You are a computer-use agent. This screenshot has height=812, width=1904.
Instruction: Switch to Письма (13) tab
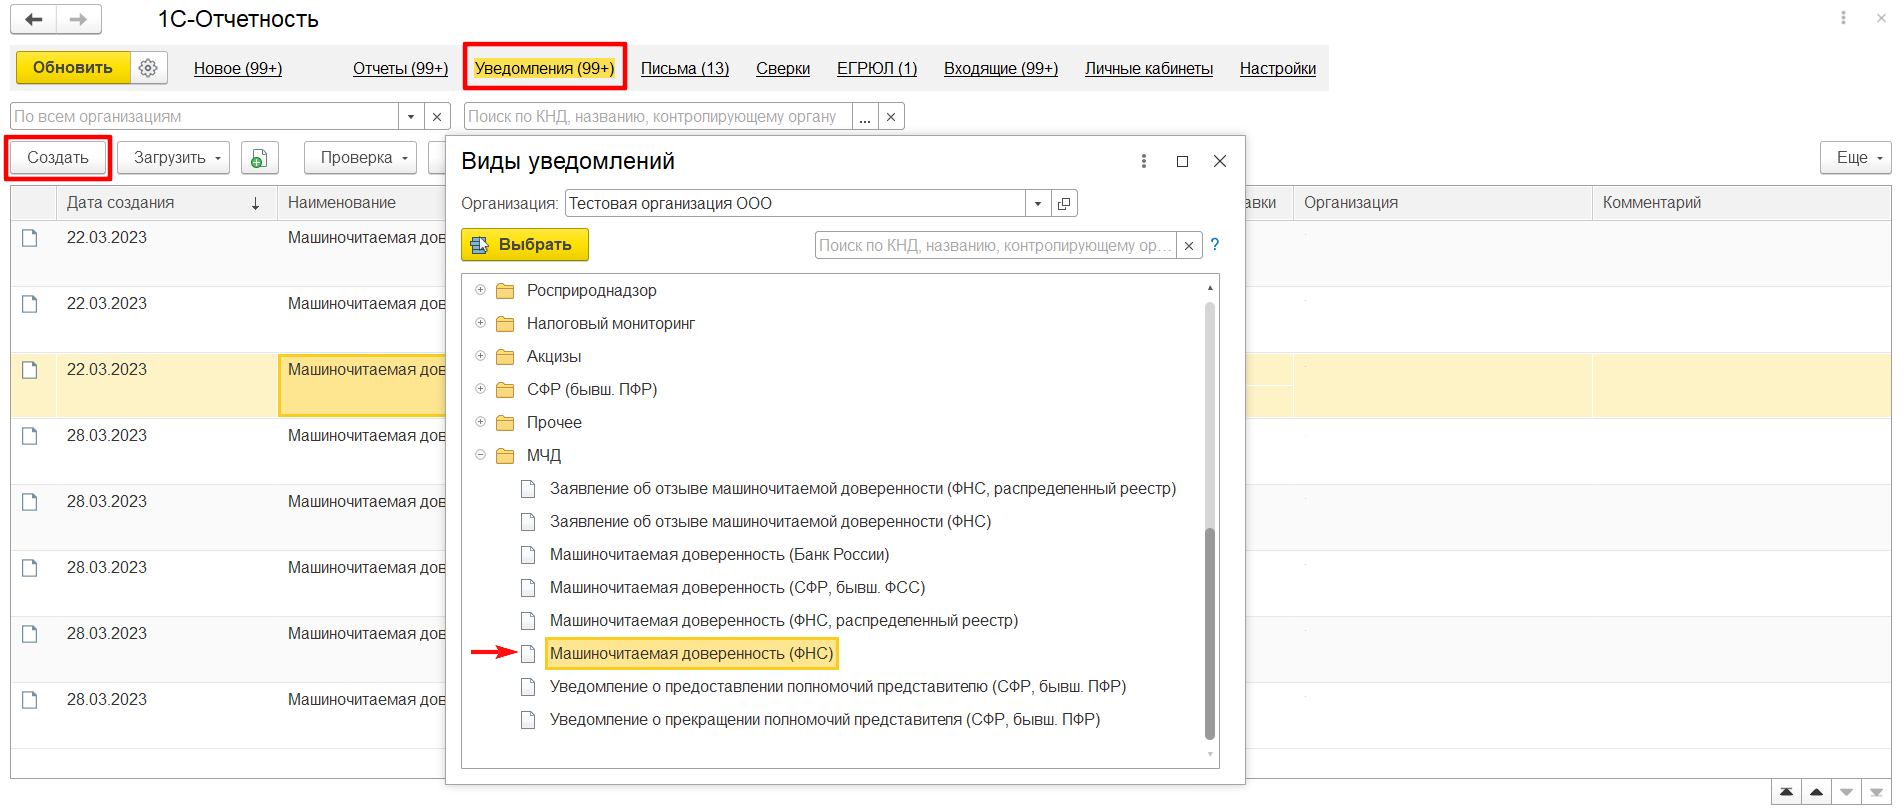click(x=685, y=68)
